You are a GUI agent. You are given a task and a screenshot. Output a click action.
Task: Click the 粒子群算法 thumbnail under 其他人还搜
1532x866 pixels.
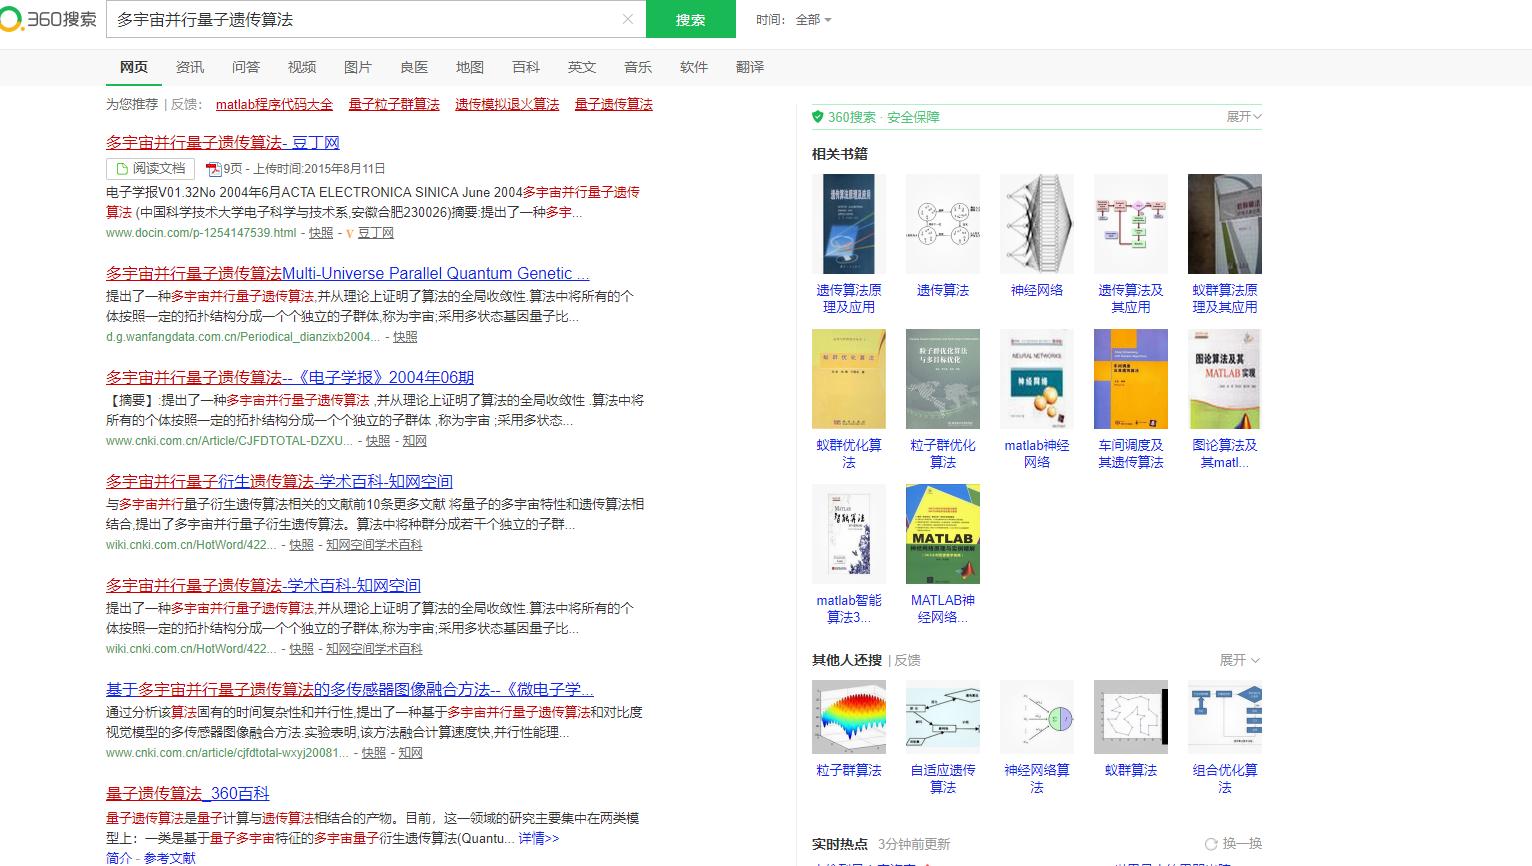click(x=848, y=717)
